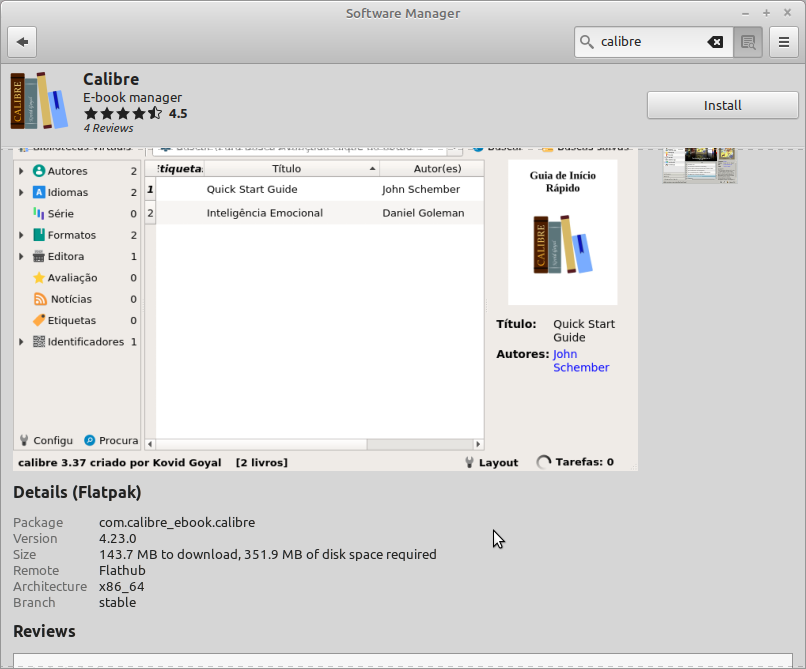
Task: Expand the Formatos tree item
Action: click(21, 235)
